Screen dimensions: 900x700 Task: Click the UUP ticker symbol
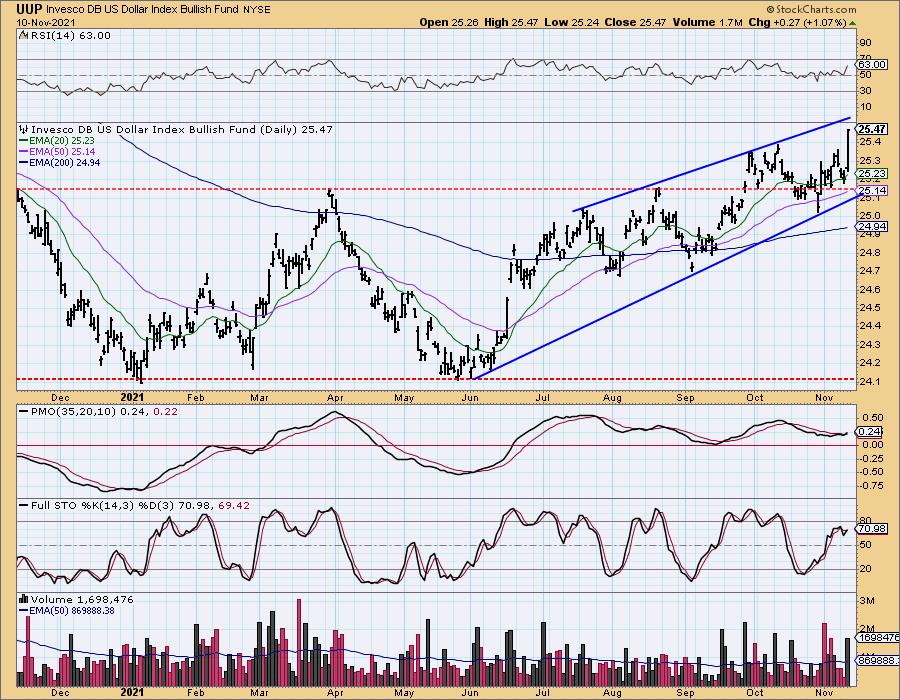pyautogui.click(x=30, y=9)
